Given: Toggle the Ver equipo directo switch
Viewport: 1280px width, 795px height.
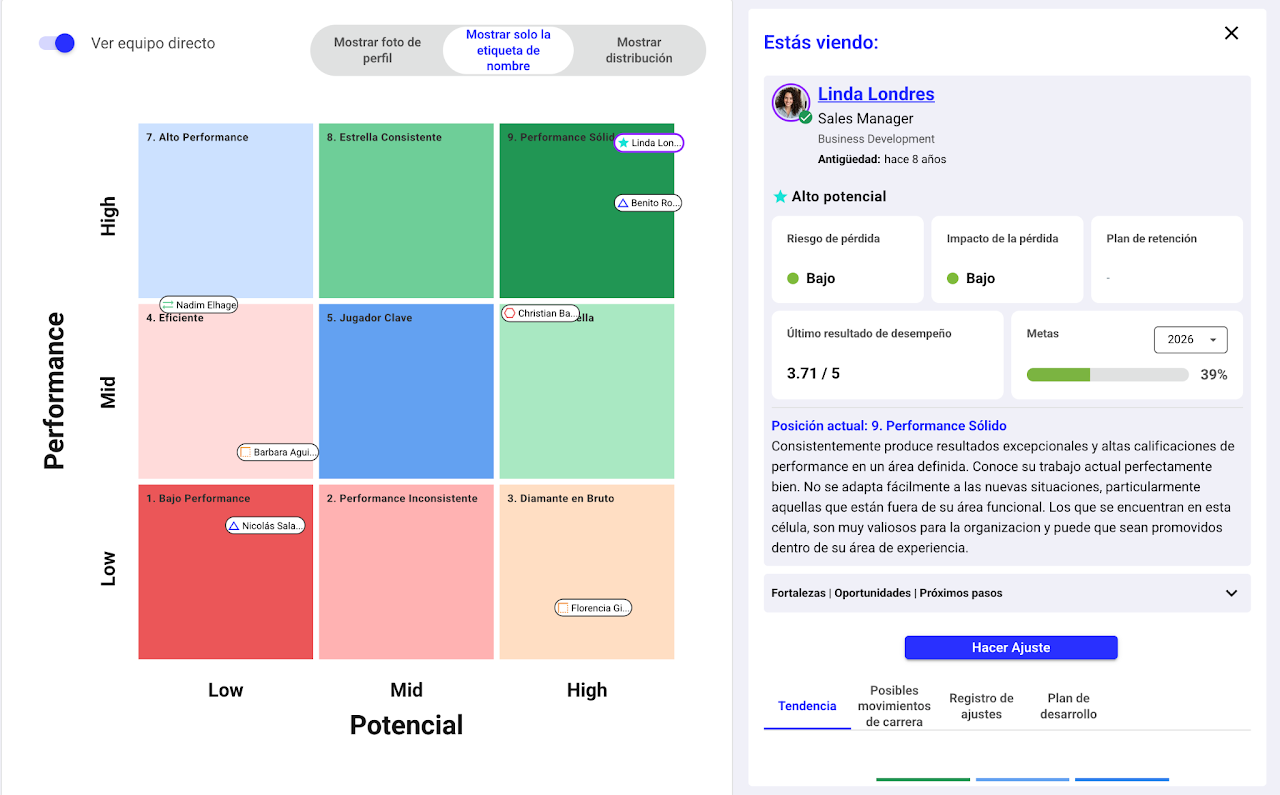Looking at the screenshot, I should point(57,43).
